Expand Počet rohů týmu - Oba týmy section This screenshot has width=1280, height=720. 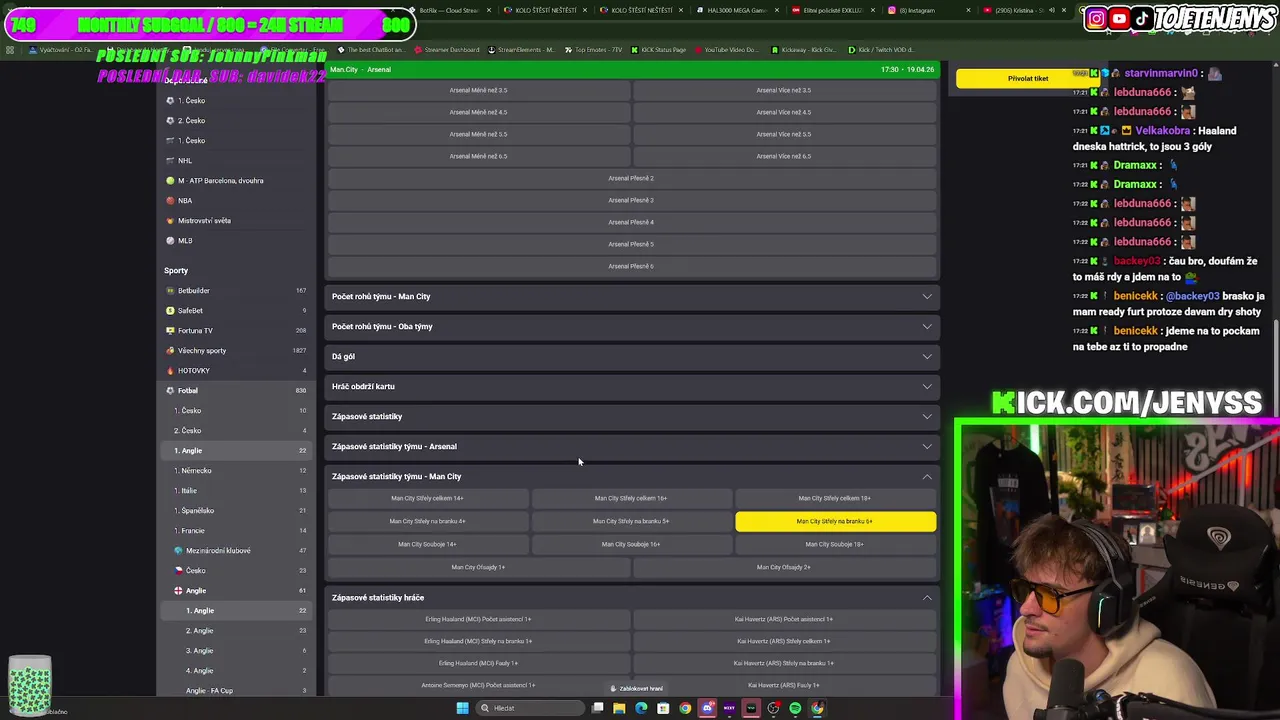pos(631,326)
